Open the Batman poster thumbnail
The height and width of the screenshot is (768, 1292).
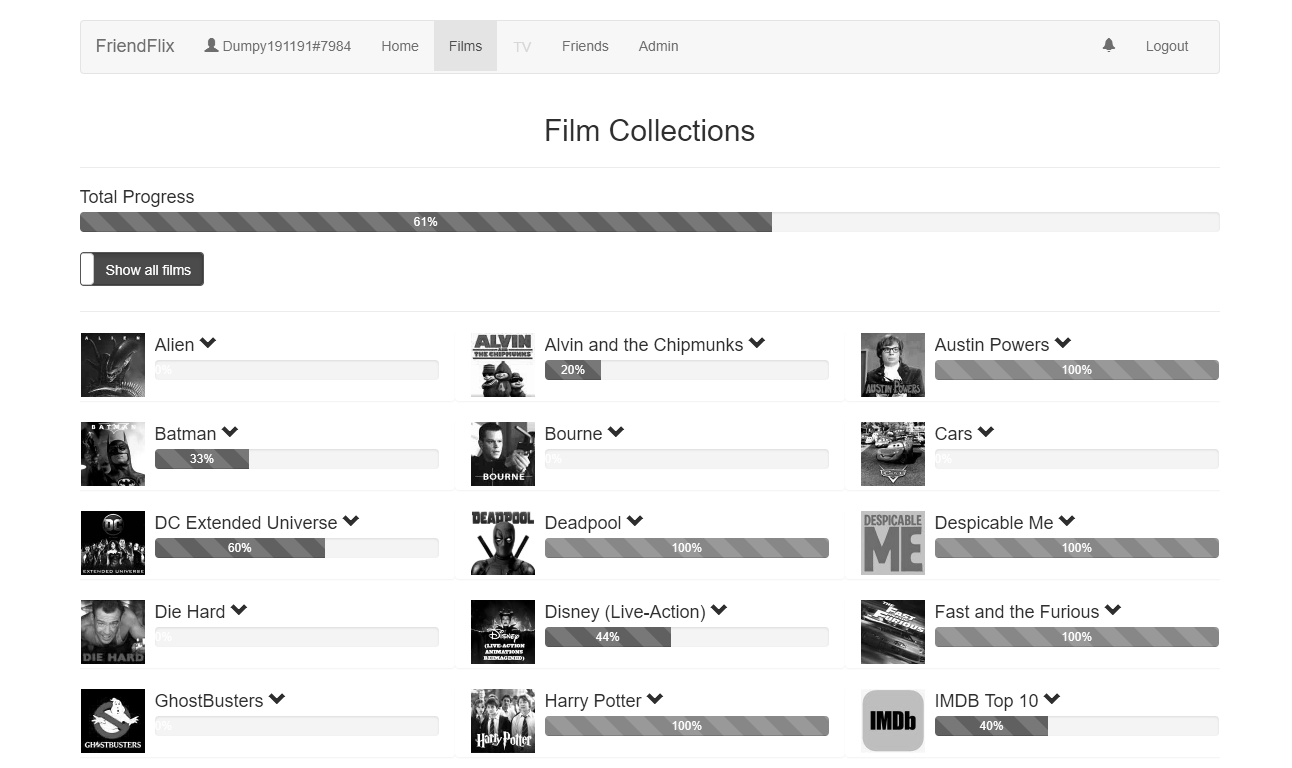[x=113, y=454]
